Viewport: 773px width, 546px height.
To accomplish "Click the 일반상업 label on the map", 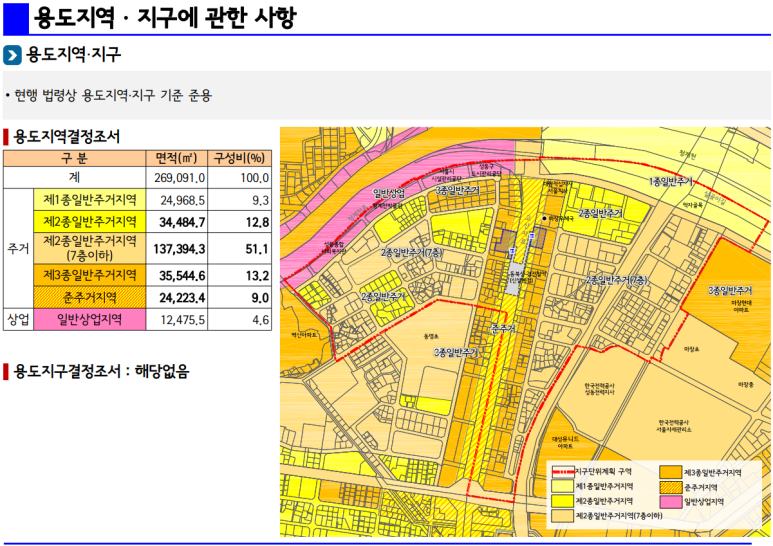I will (x=388, y=193).
